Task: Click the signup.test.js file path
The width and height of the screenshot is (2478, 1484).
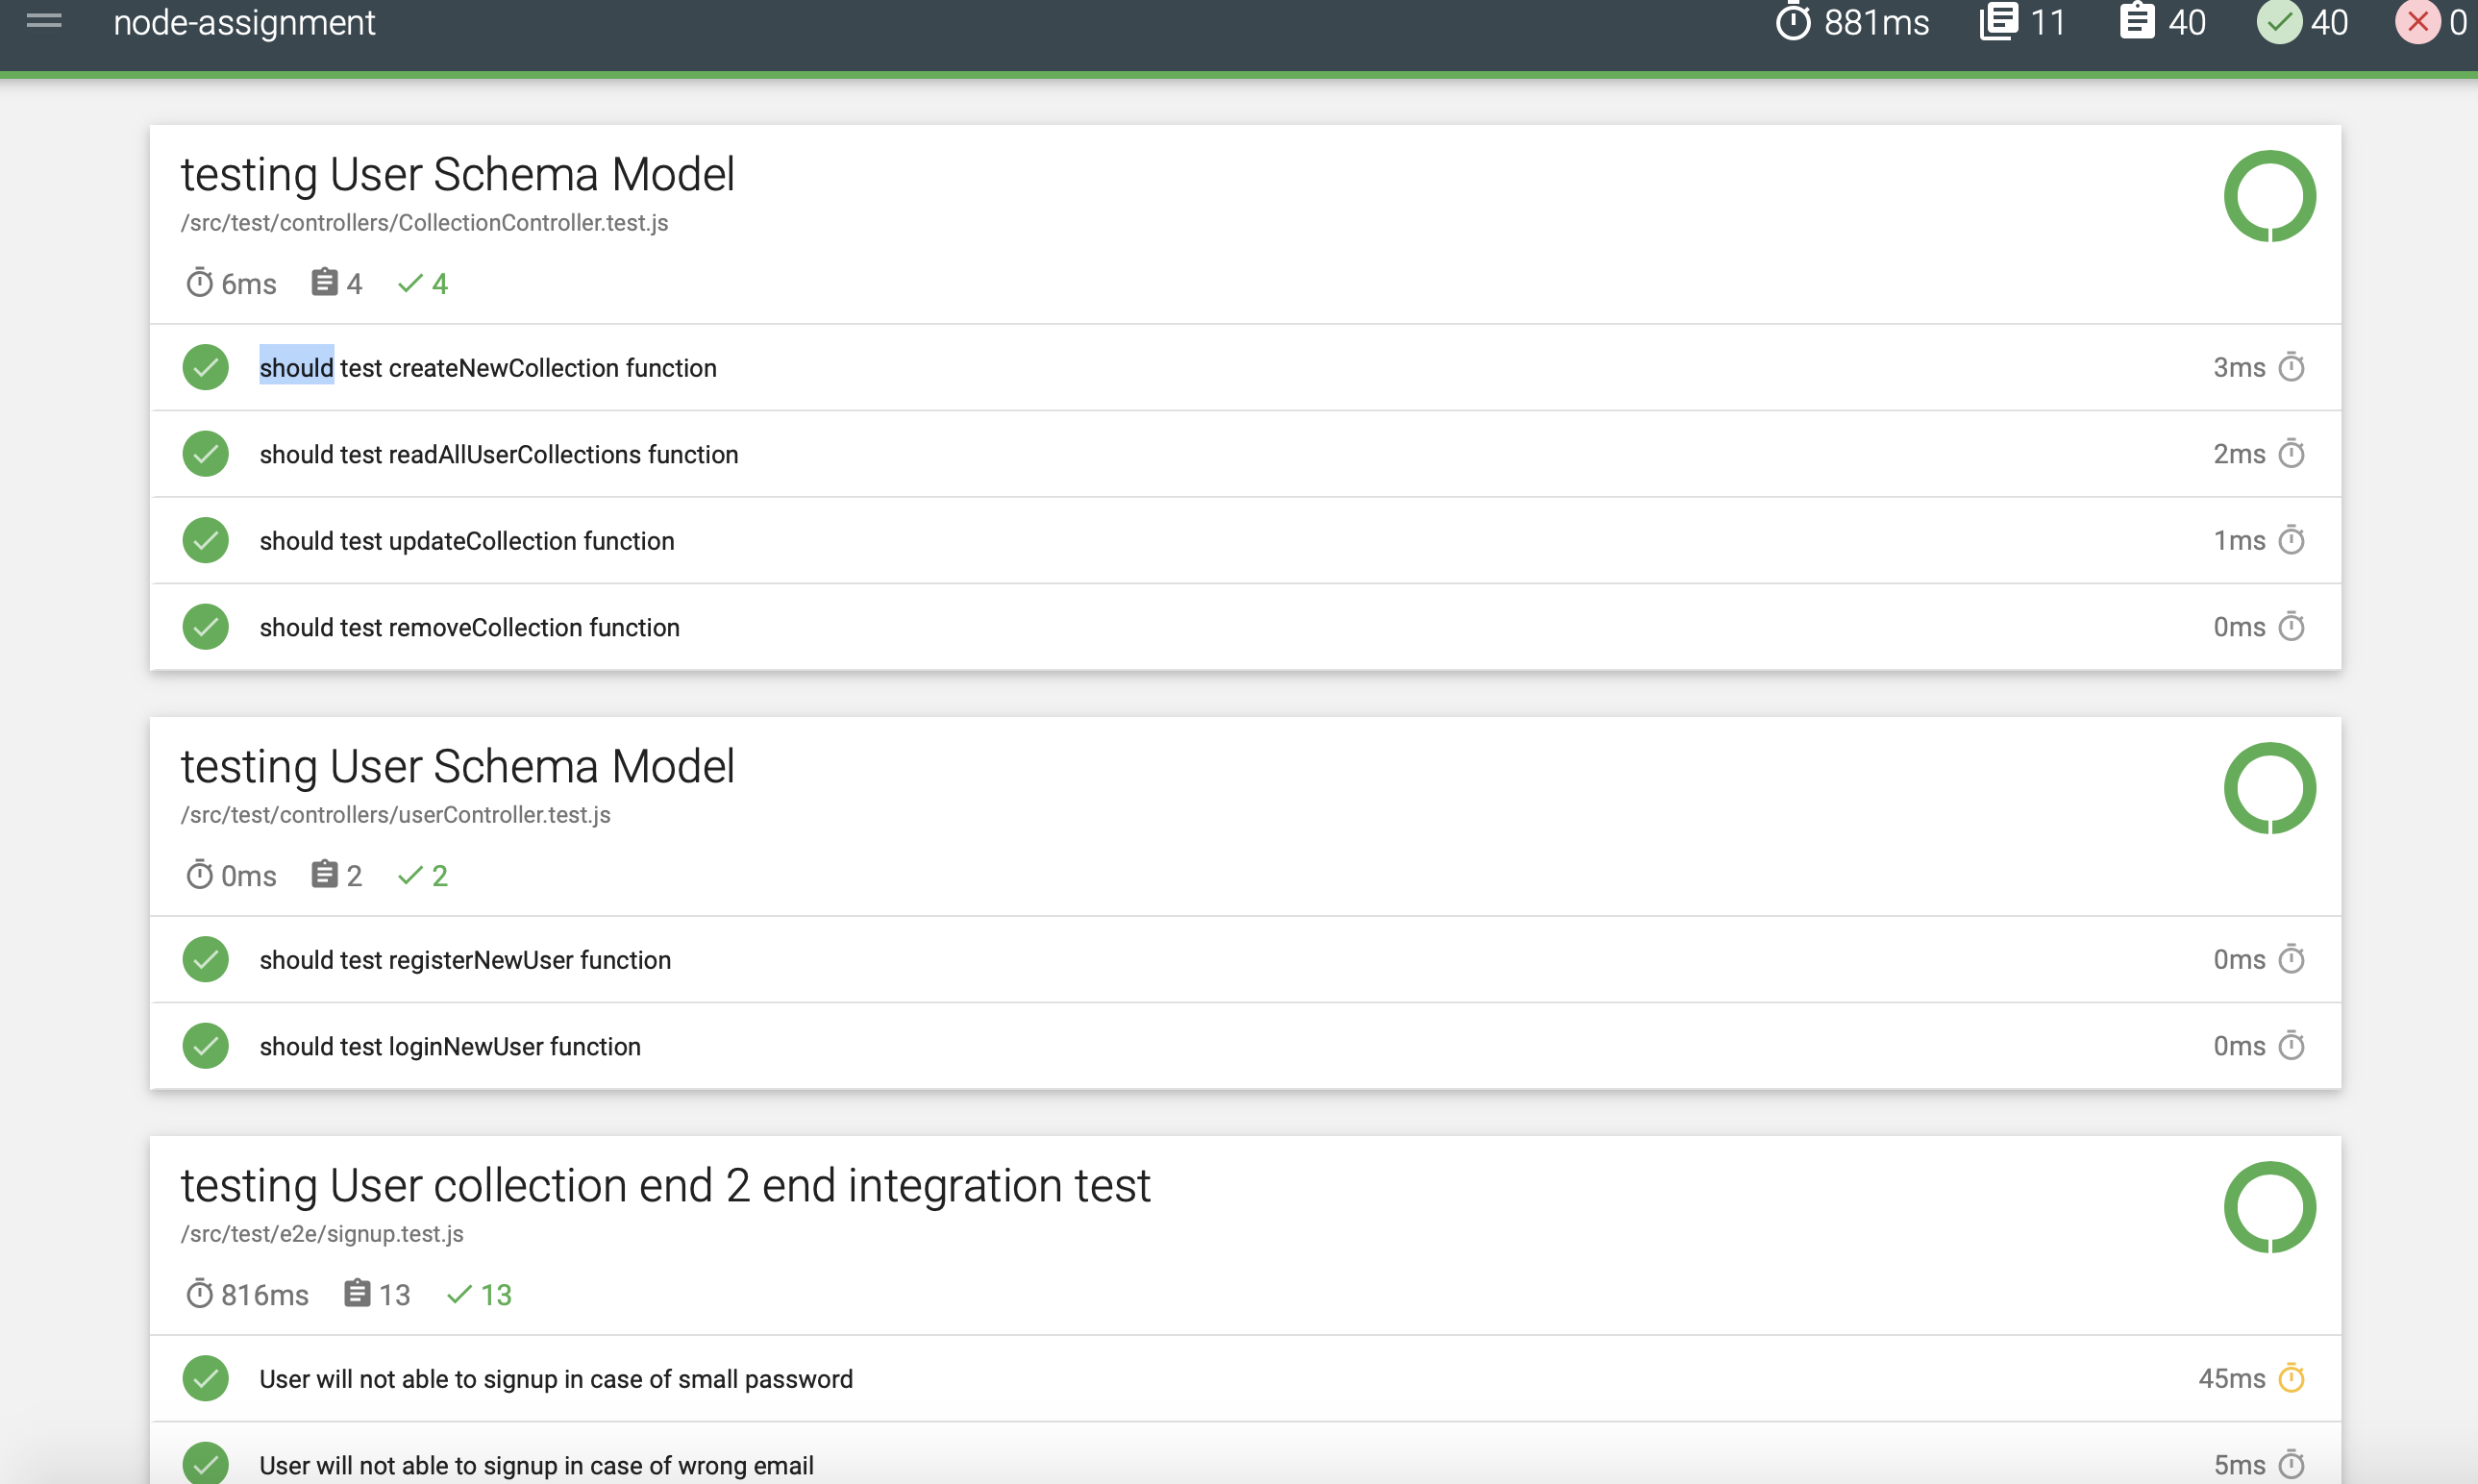Action: 322,1234
